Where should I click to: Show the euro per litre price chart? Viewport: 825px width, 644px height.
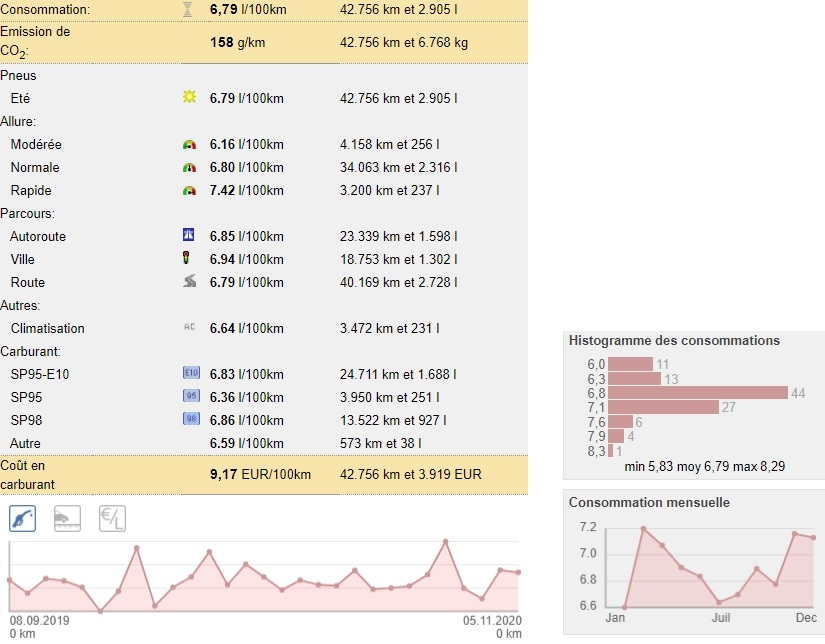pos(112,518)
